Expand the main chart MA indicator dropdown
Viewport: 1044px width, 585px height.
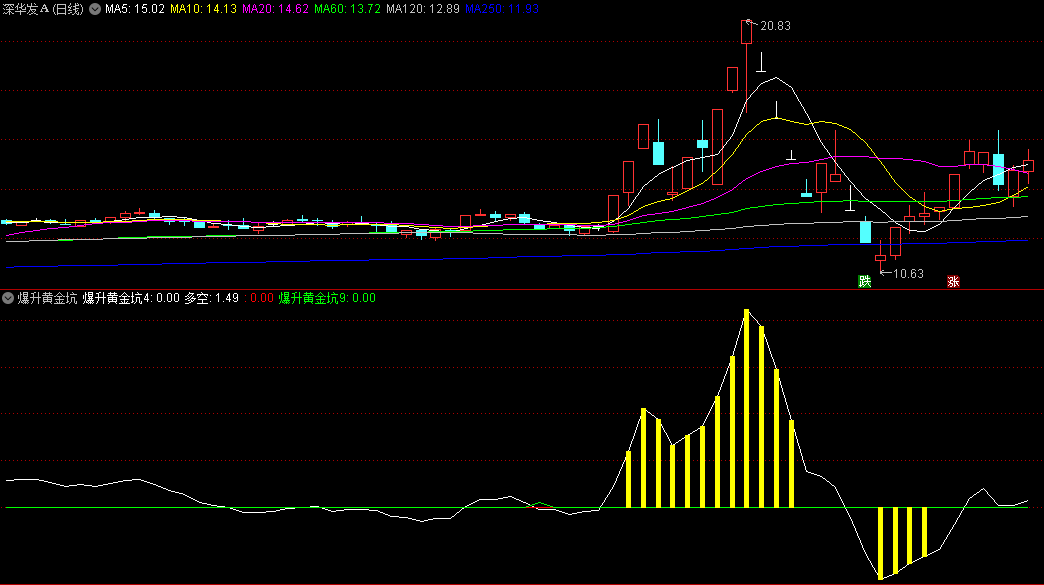pos(95,9)
